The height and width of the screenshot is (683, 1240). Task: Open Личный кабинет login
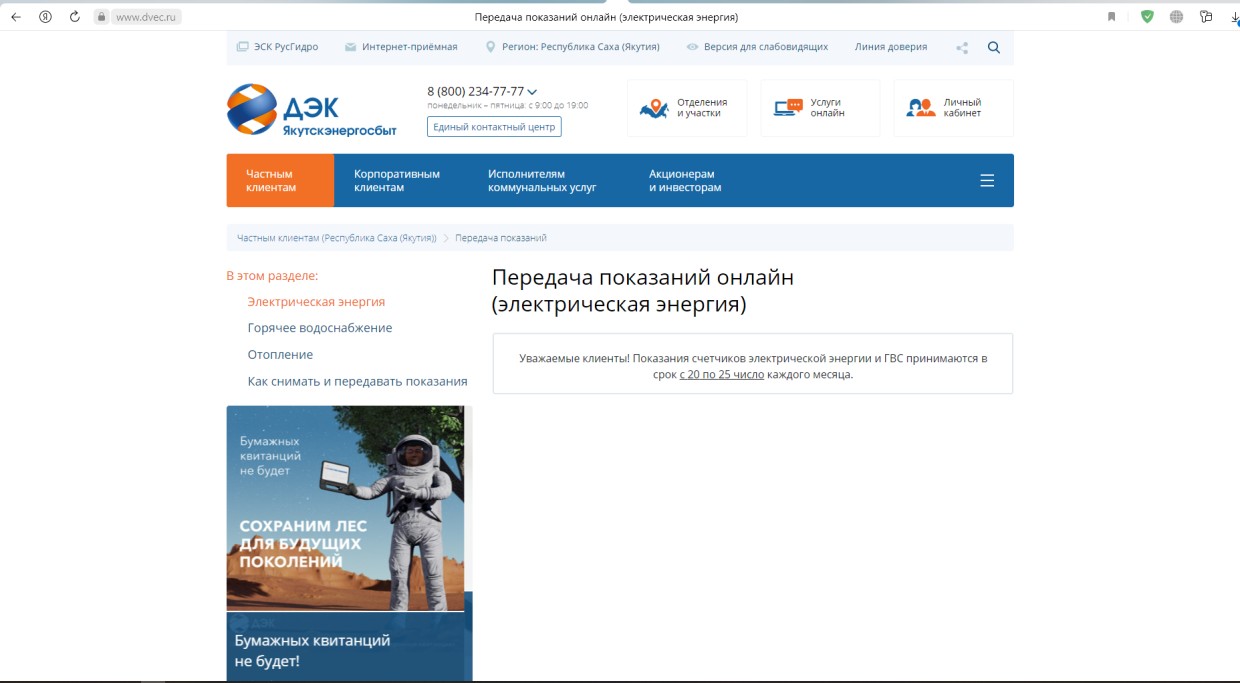pyautogui.click(x=951, y=107)
